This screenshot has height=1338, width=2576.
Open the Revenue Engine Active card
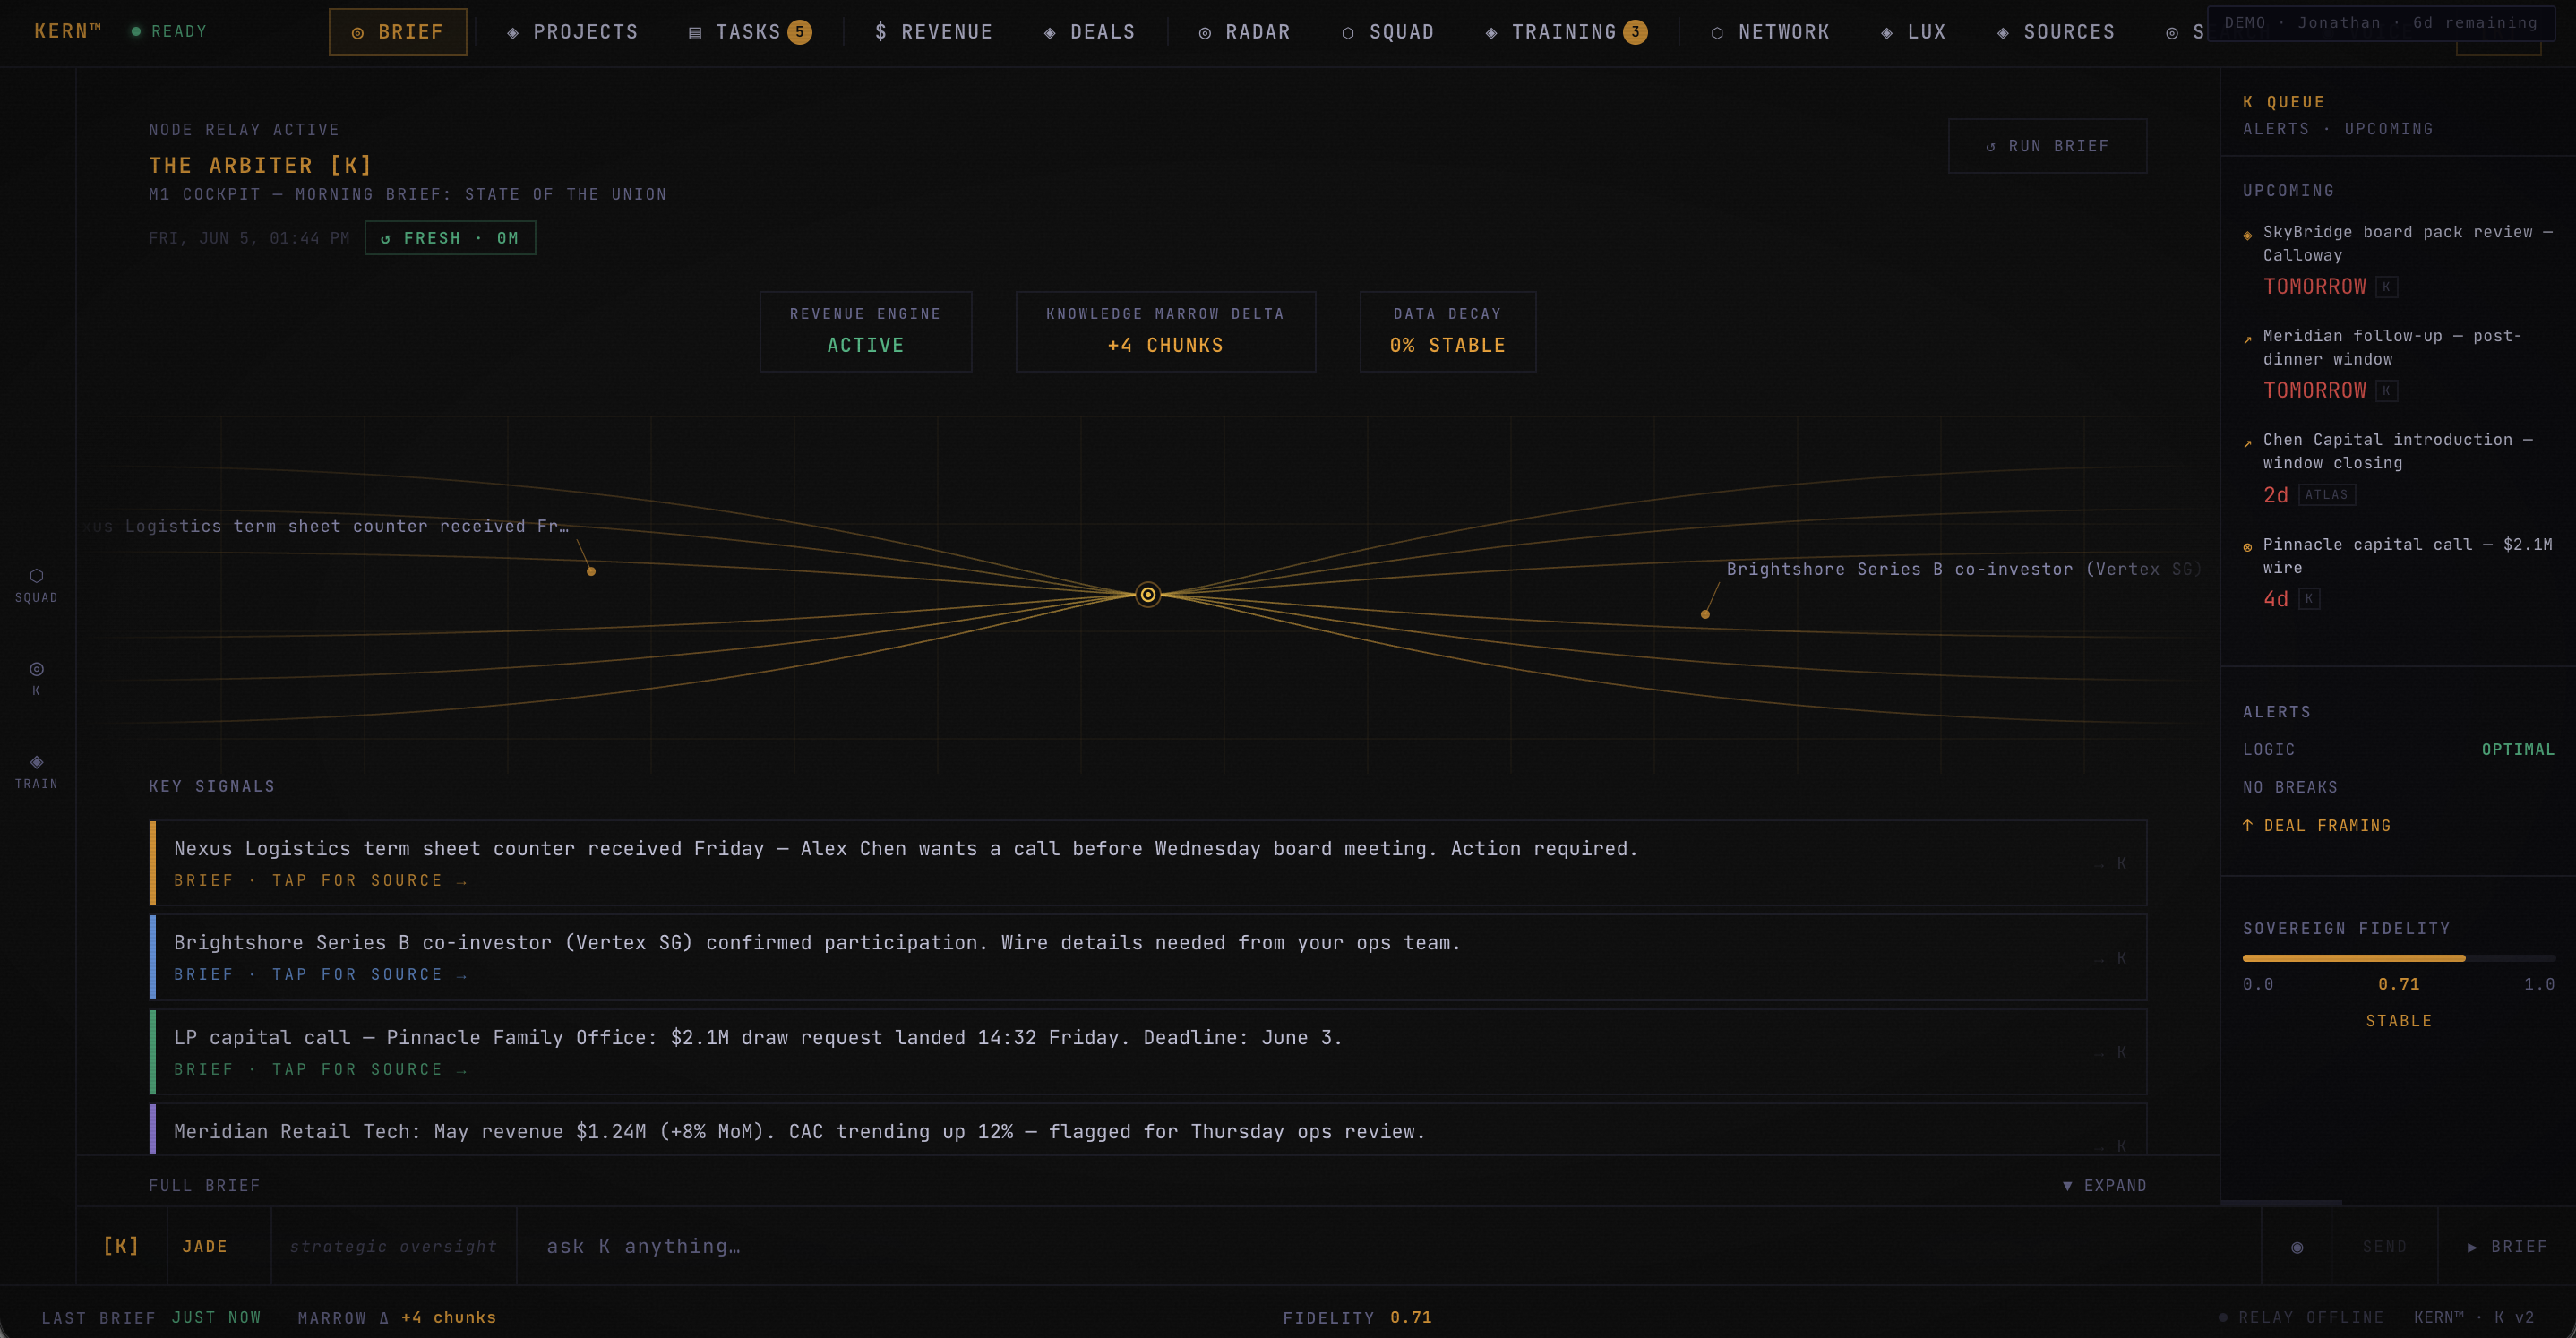866,331
